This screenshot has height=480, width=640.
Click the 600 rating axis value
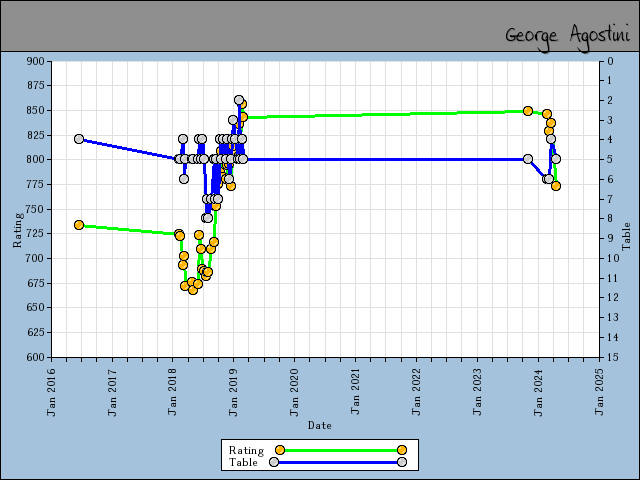coord(36,357)
